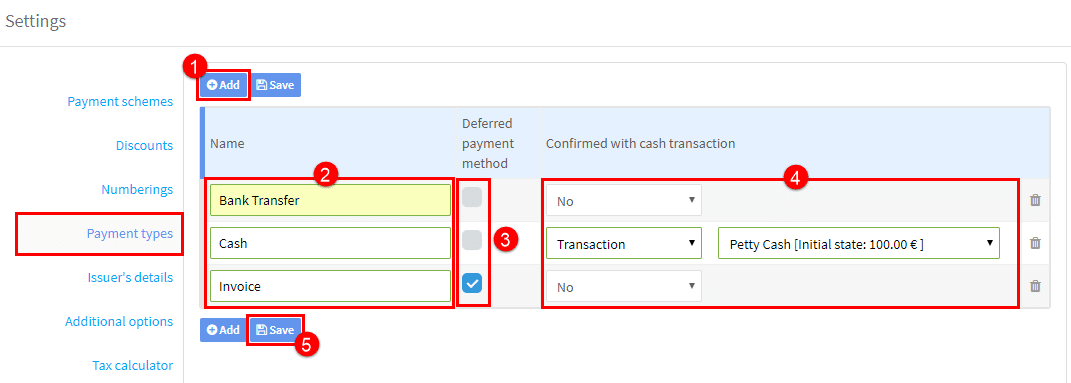
Task: Open Numberings in the sidebar
Action: point(137,189)
